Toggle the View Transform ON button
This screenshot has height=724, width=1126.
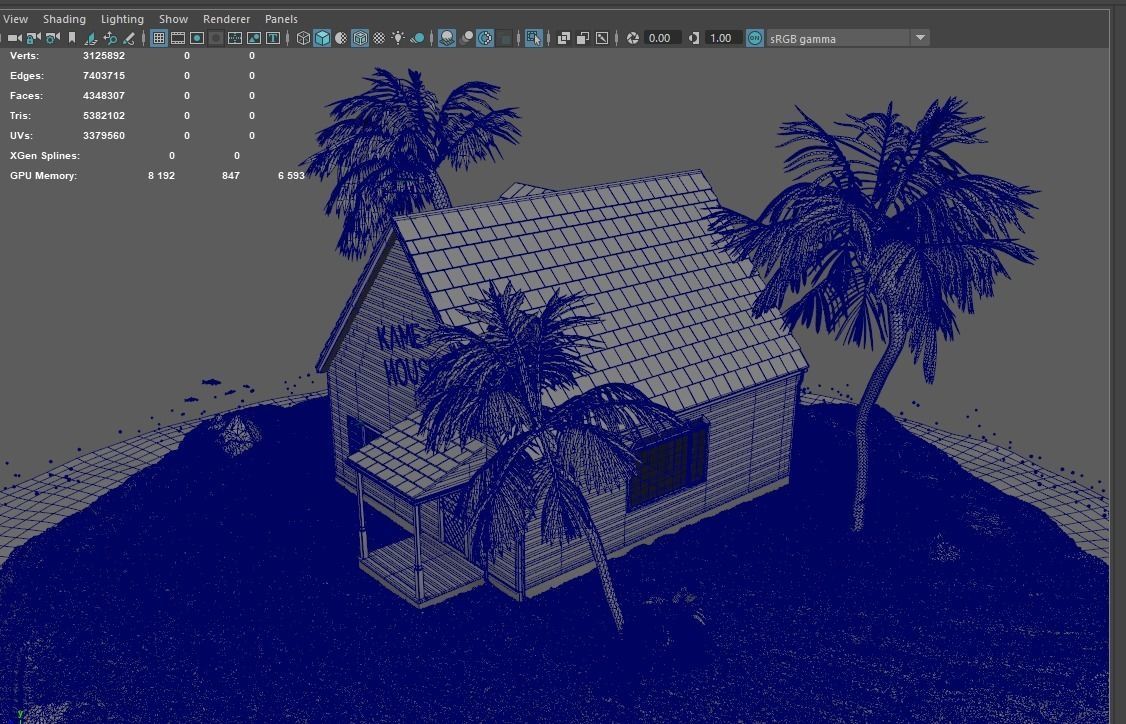[x=755, y=38]
